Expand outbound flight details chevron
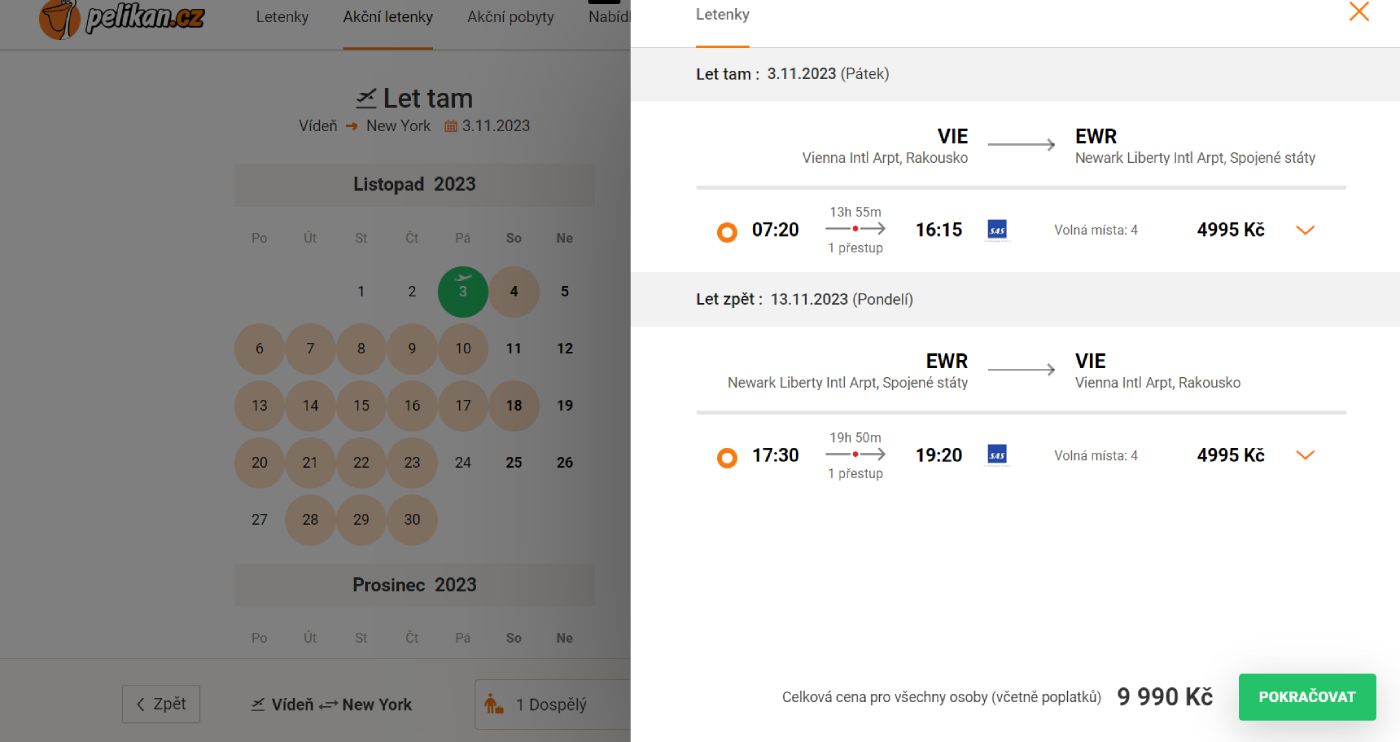The width and height of the screenshot is (1400, 742). tap(1305, 230)
